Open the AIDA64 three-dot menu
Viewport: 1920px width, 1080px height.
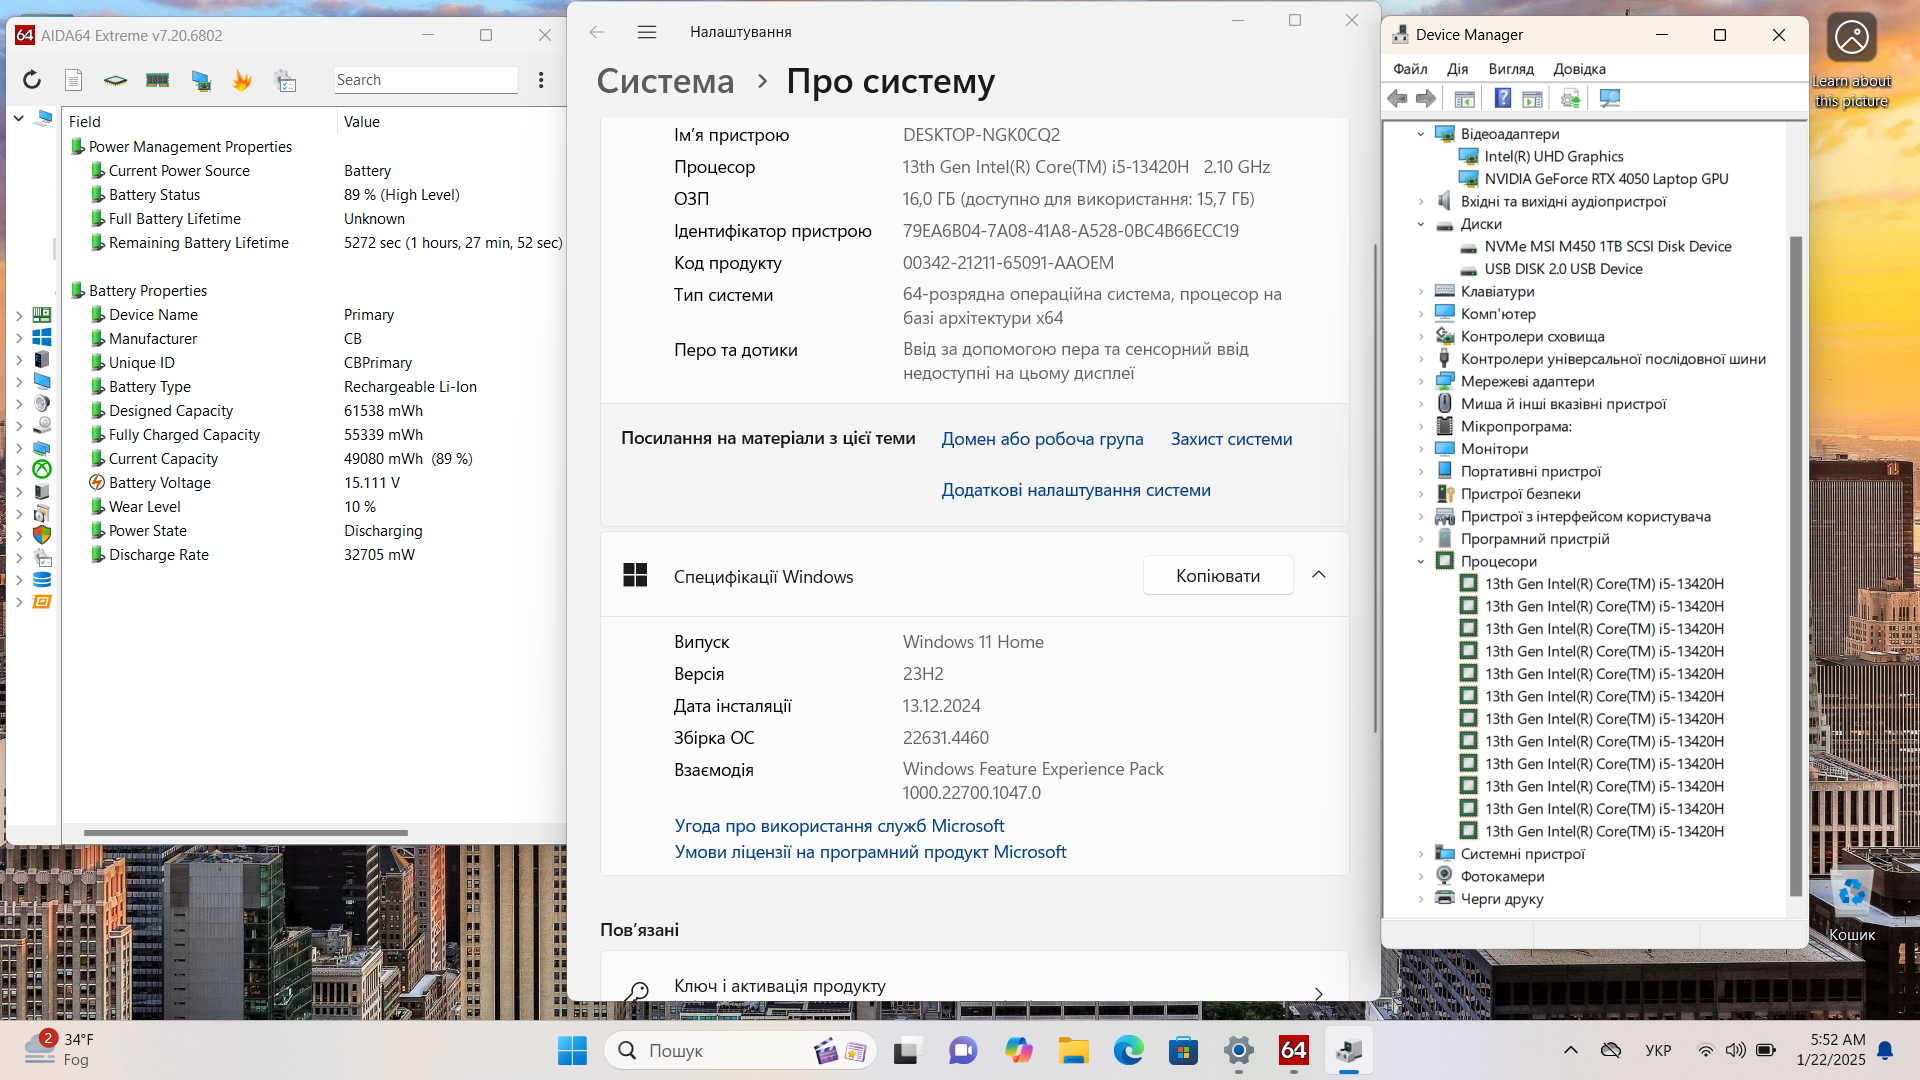(x=541, y=80)
